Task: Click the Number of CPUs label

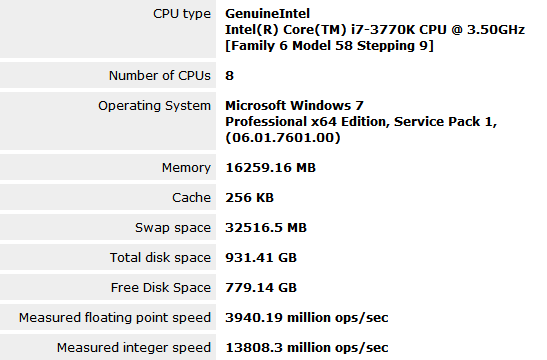Action: (160, 76)
